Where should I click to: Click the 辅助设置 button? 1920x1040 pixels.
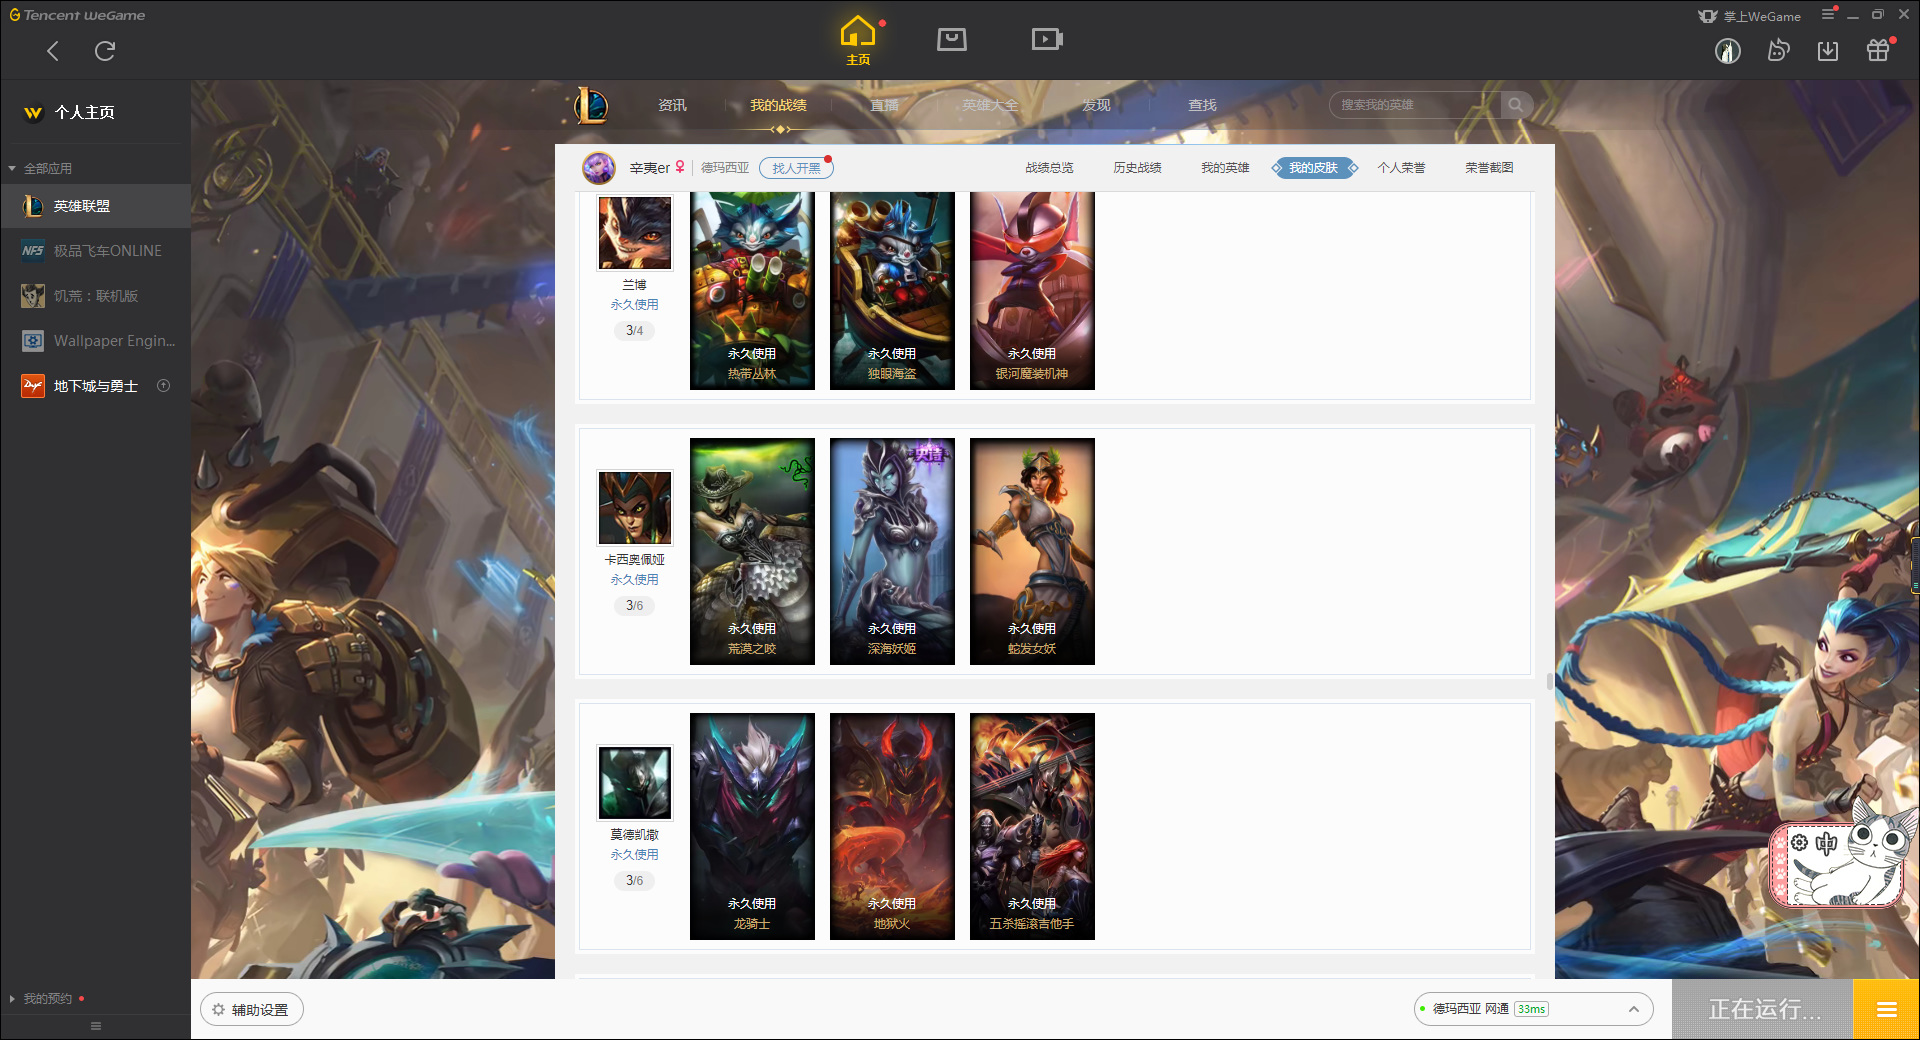coord(252,1010)
